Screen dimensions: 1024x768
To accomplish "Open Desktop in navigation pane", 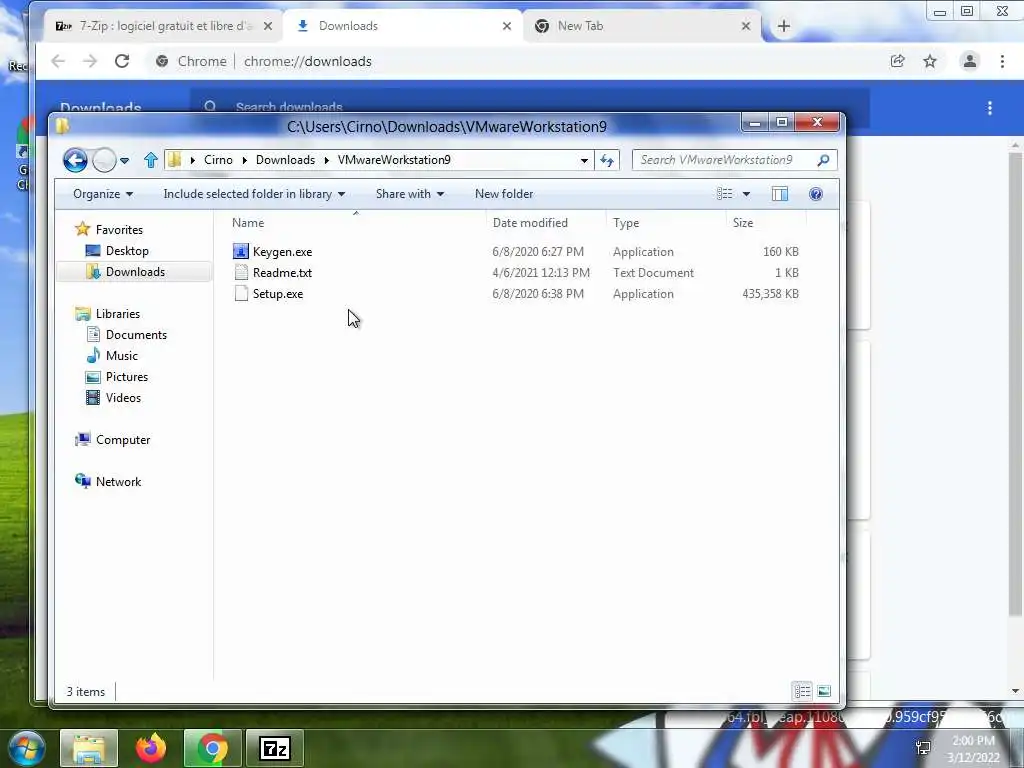I will point(127,251).
